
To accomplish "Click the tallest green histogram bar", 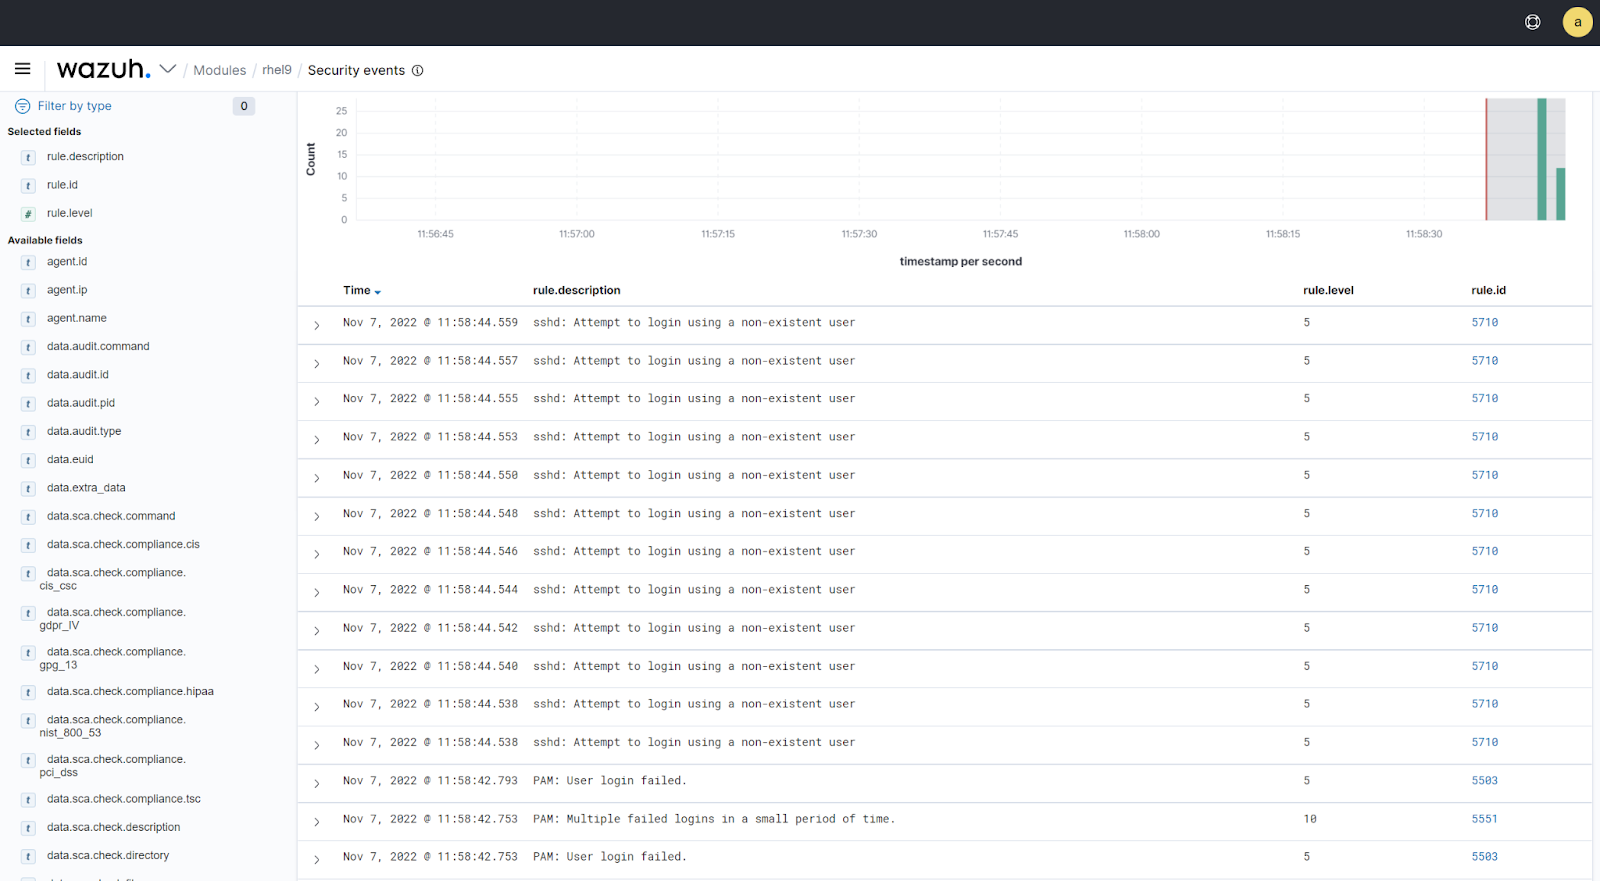I will click(x=1542, y=159).
